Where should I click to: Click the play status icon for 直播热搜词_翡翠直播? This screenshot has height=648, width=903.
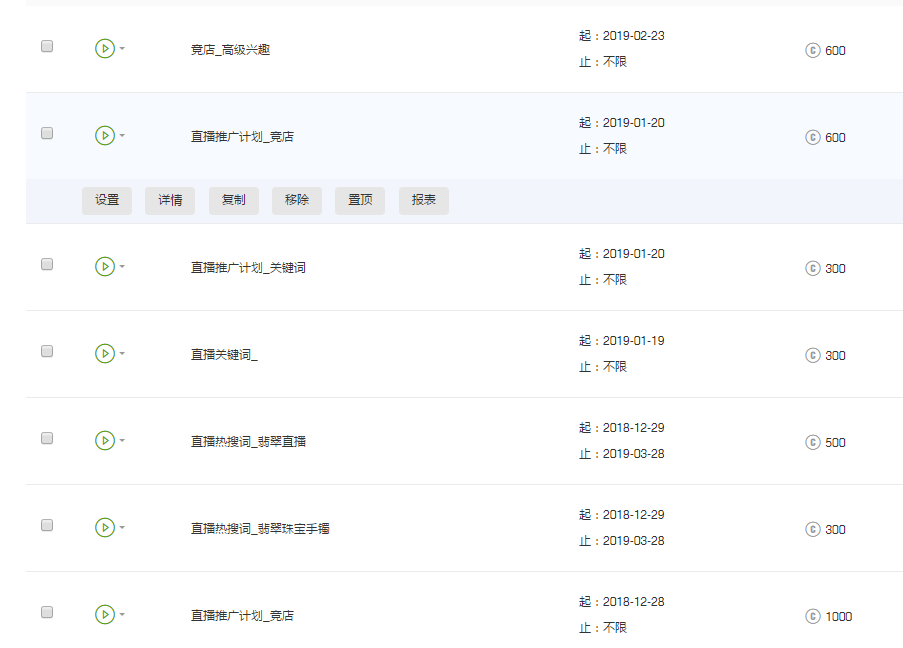pyautogui.click(x=105, y=440)
